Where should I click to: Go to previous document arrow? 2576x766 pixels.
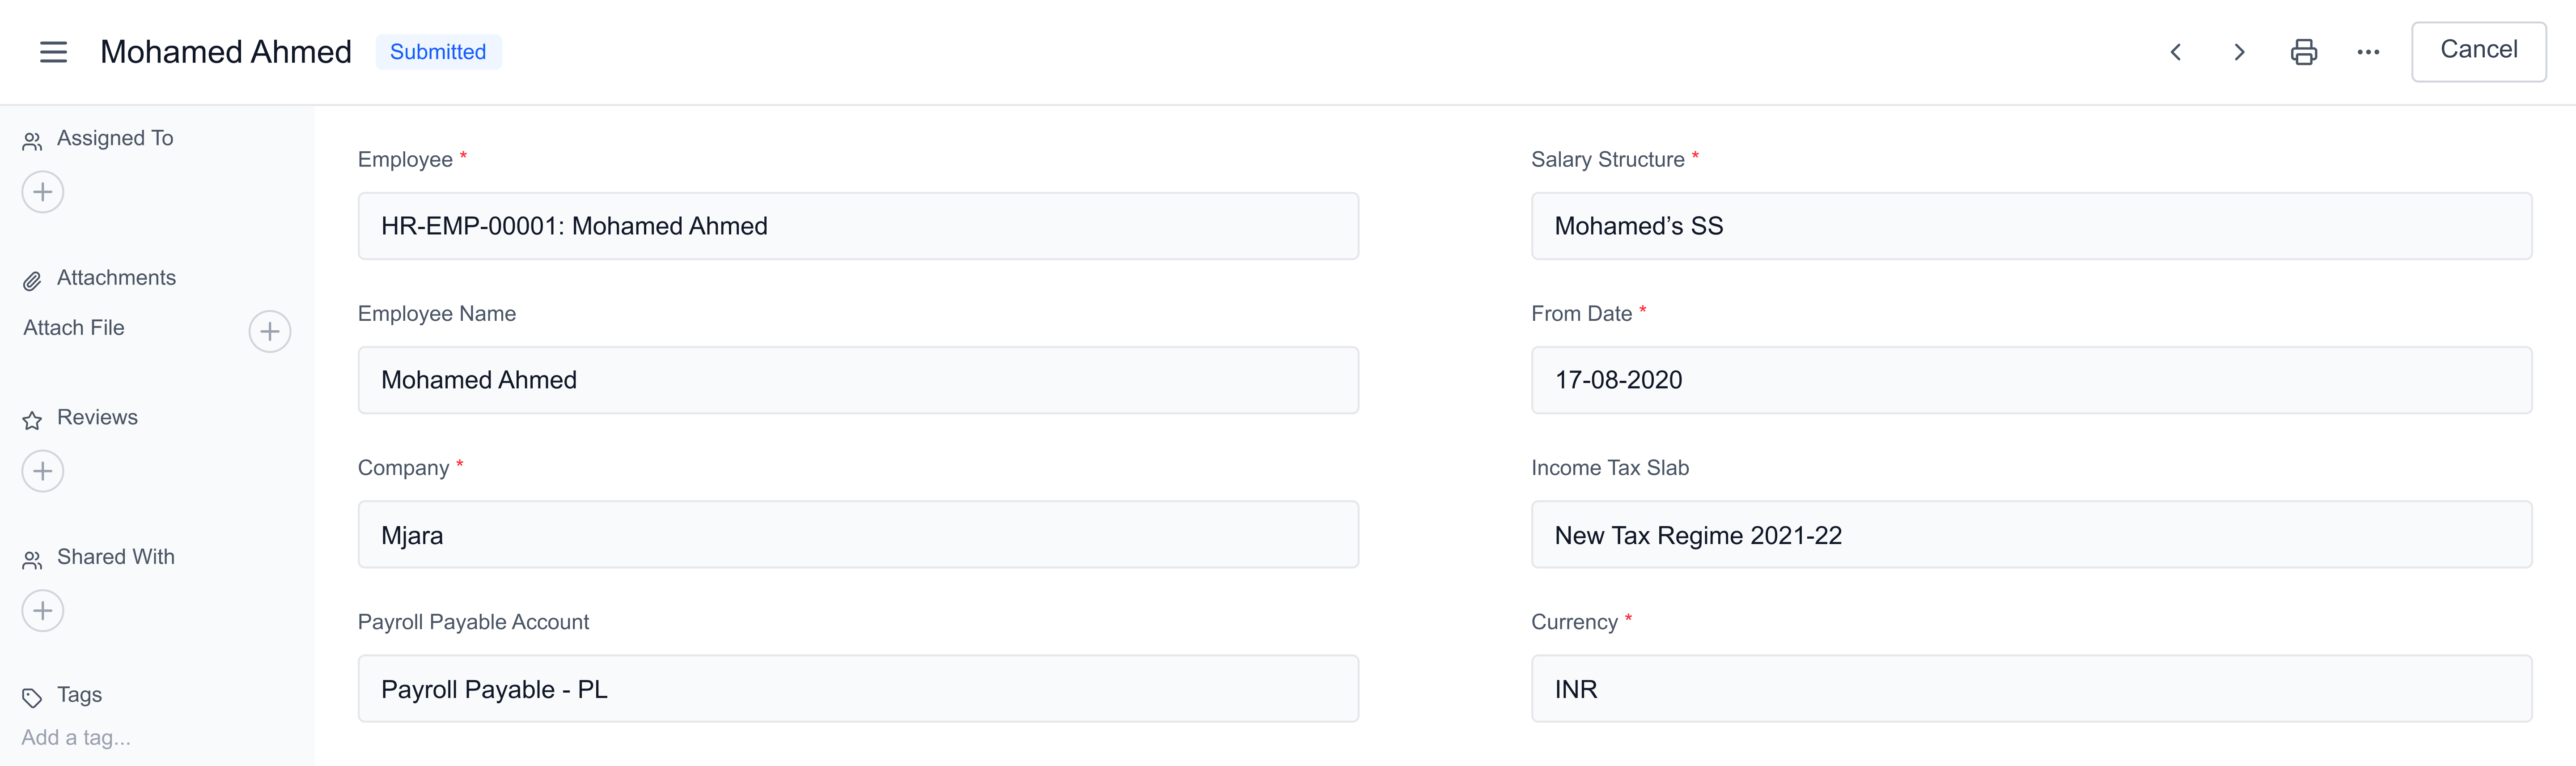[x=2175, y=52]
